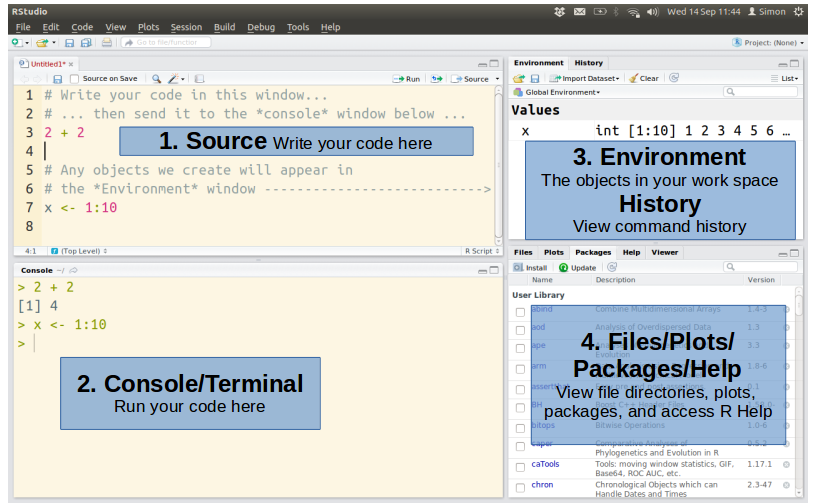Image resolution: width=816 pixels, height=504 pixels.
Task: Open the system power gear menu
Action: pyautogui.click(x=799, y=11)
